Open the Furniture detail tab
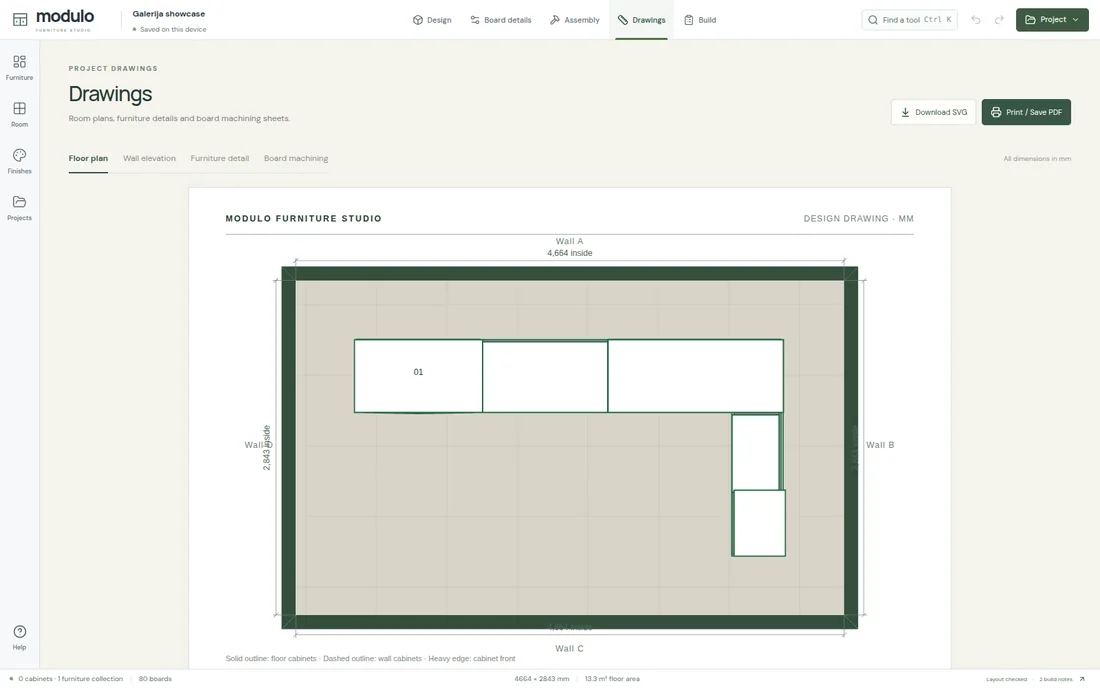The width and height of the screenshot is (1100, 688). pyautogui.click(x=220, y=158)
